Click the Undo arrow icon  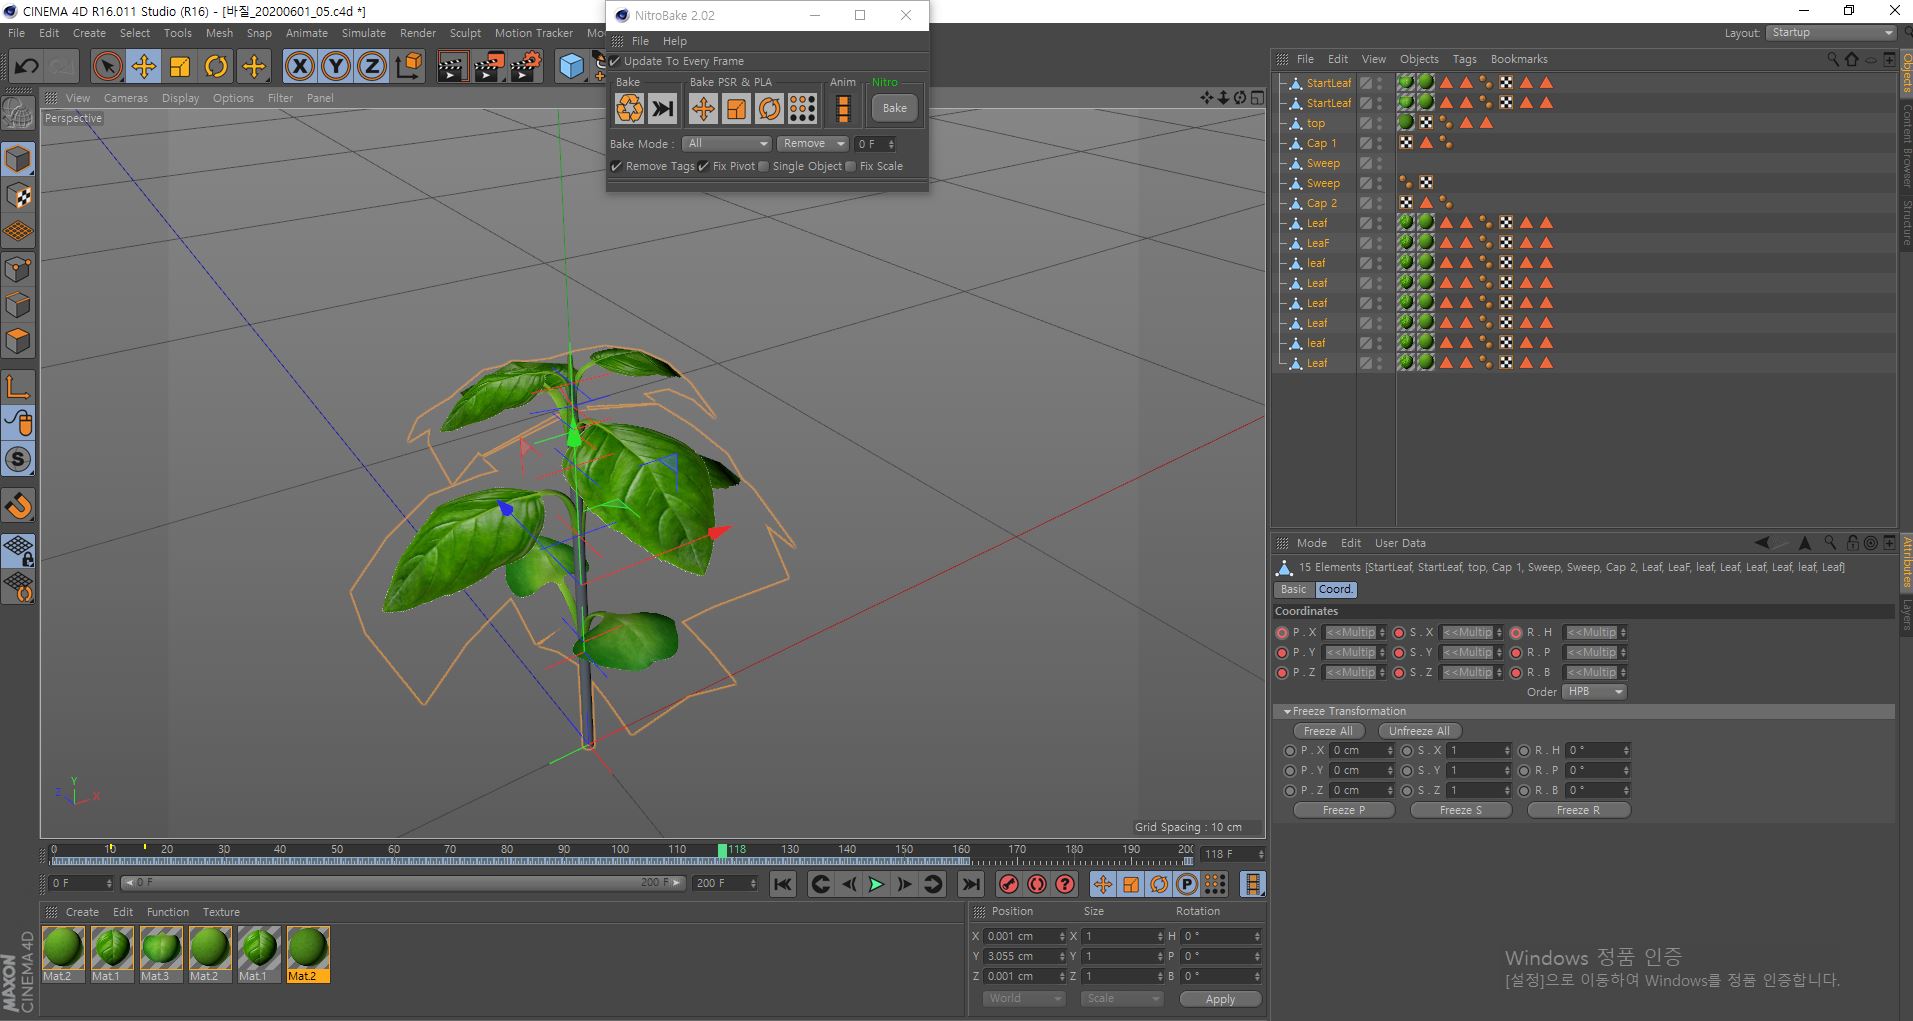27,67
